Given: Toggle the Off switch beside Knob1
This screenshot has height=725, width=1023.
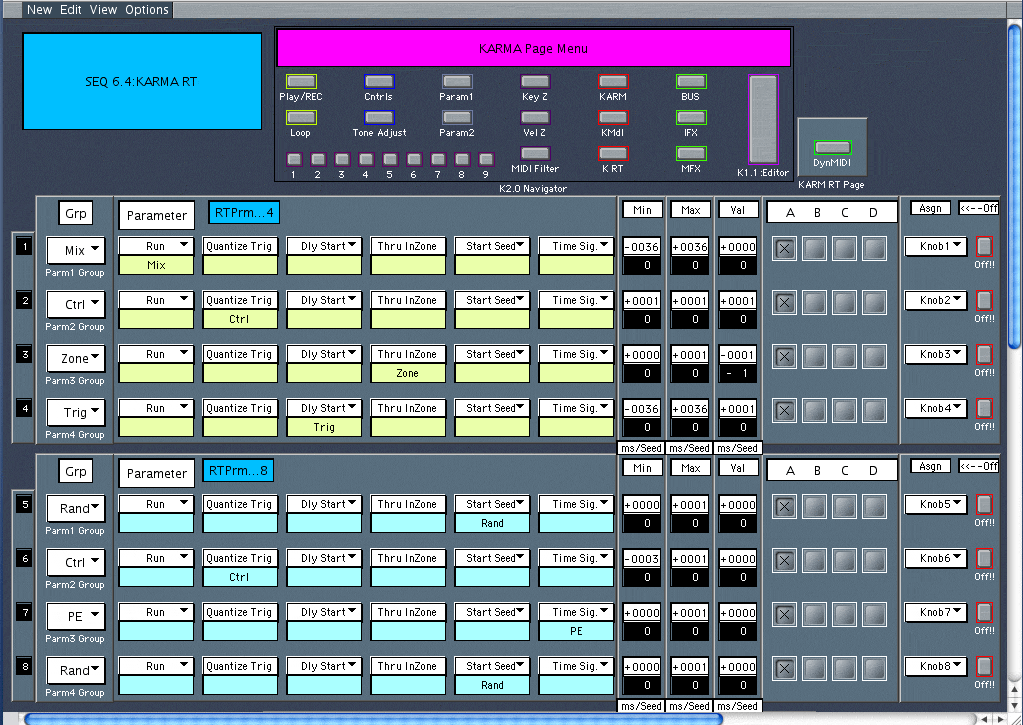Looking at the screenshot, I should pyautogui.click(x=984, y=246).
